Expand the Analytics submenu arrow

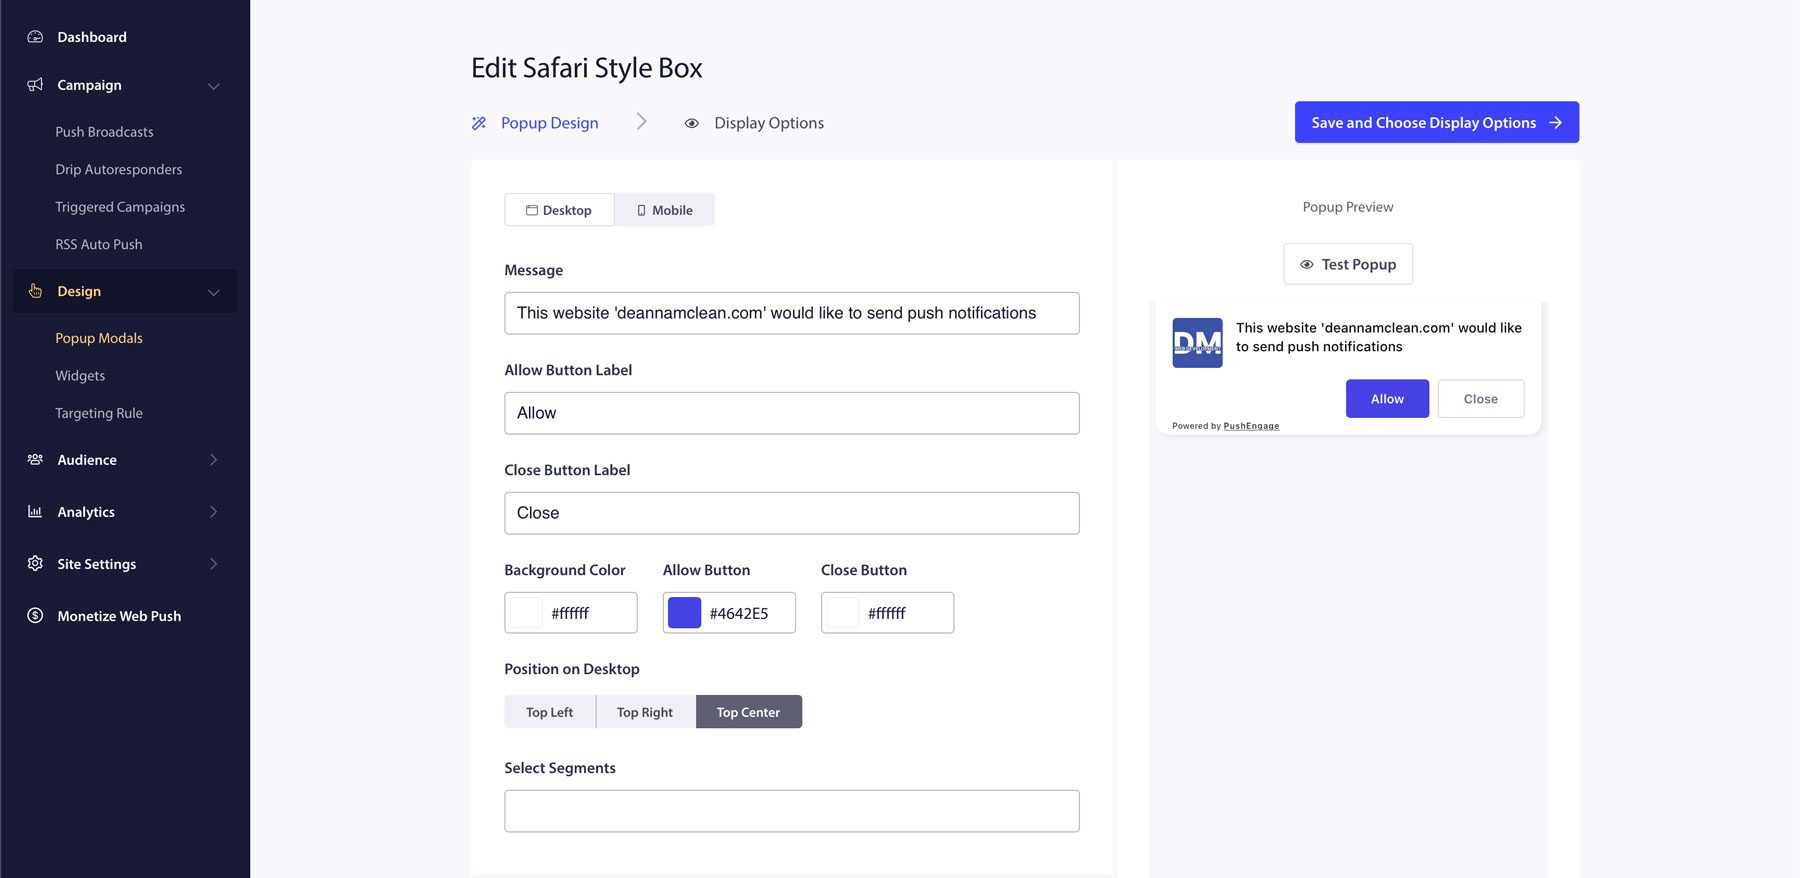[x=213, y=512]
